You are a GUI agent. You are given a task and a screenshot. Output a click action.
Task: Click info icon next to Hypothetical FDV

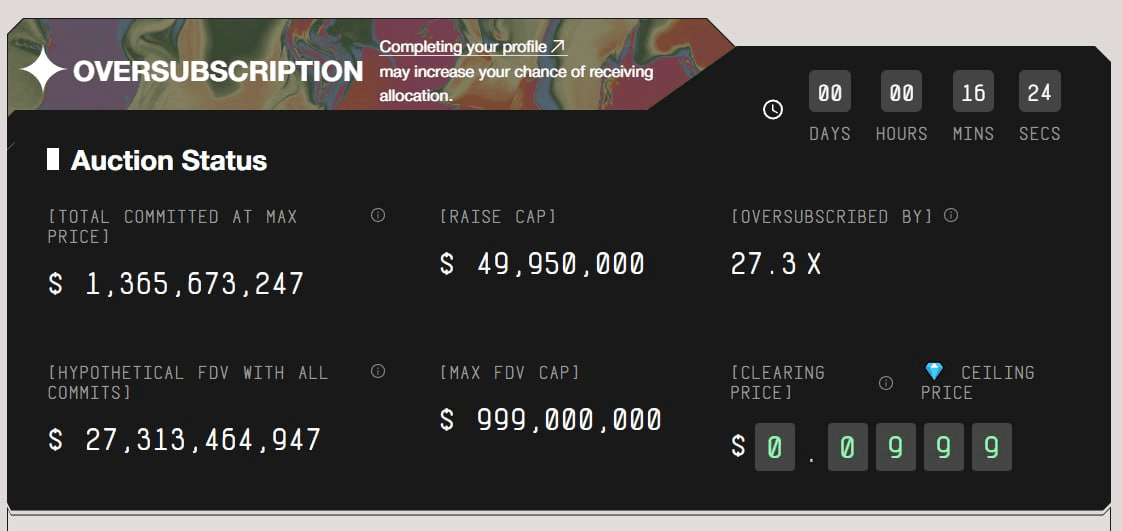(x=378, y=371)
